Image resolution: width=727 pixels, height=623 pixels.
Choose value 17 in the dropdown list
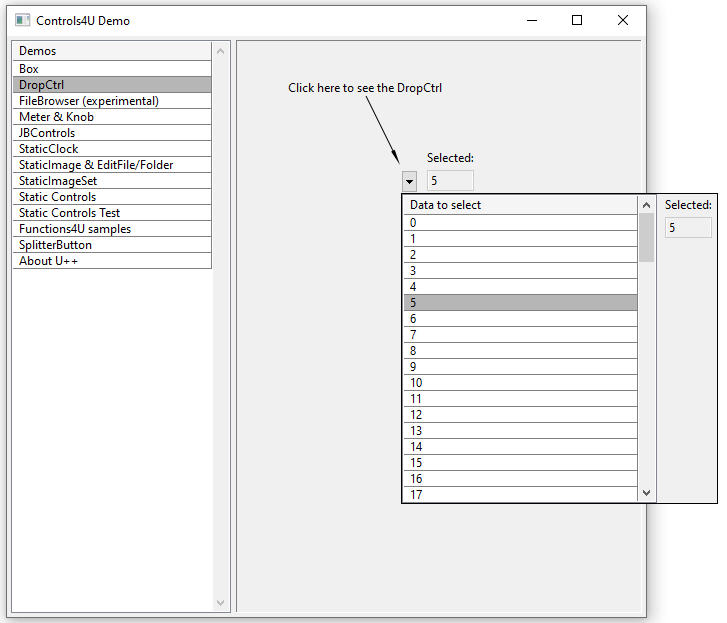(520, 494)
